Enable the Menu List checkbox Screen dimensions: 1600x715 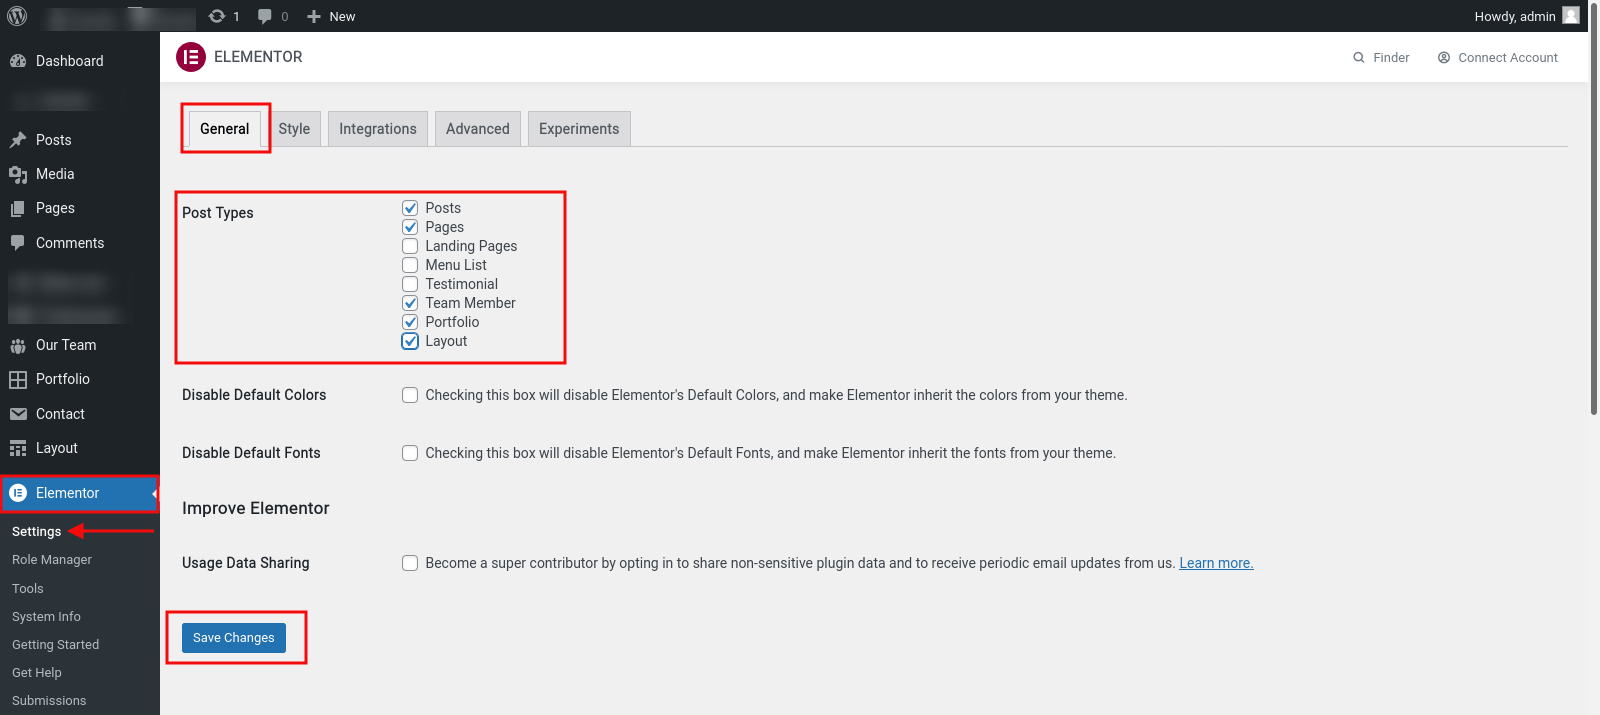click(x=410, y=265)
